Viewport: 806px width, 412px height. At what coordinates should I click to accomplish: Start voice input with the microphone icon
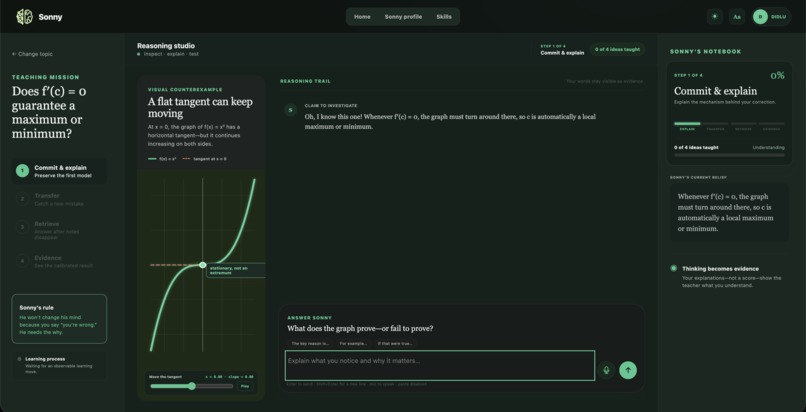[x=606, y=370]
